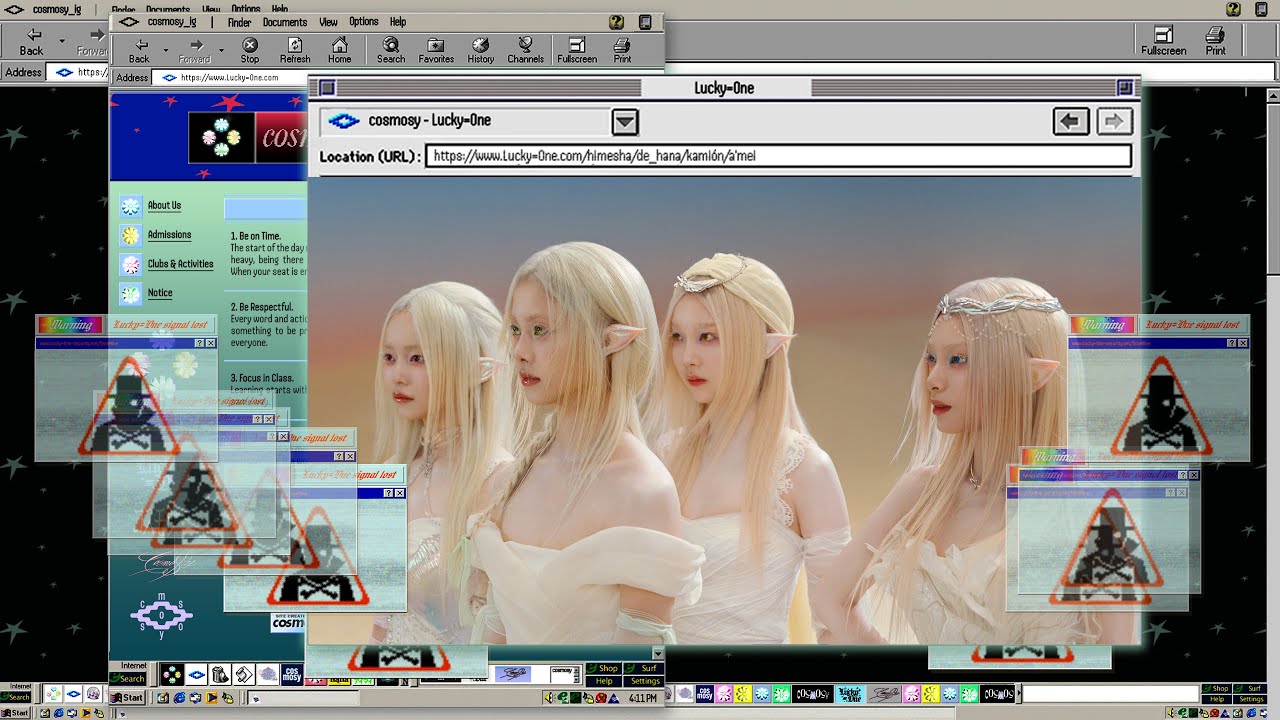Viewport: 1280px width, 720px height.
Task: Click the trash can icon in front window taskbar
Action: coord(220,674)
